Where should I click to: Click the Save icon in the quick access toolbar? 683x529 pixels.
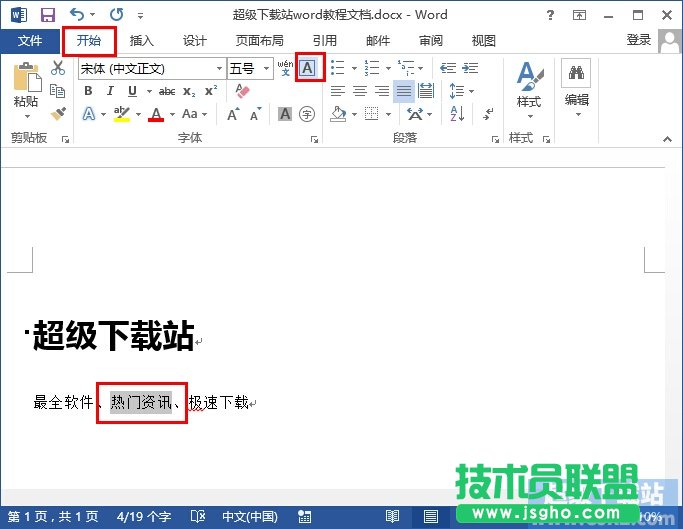click(x=47, y=15)
